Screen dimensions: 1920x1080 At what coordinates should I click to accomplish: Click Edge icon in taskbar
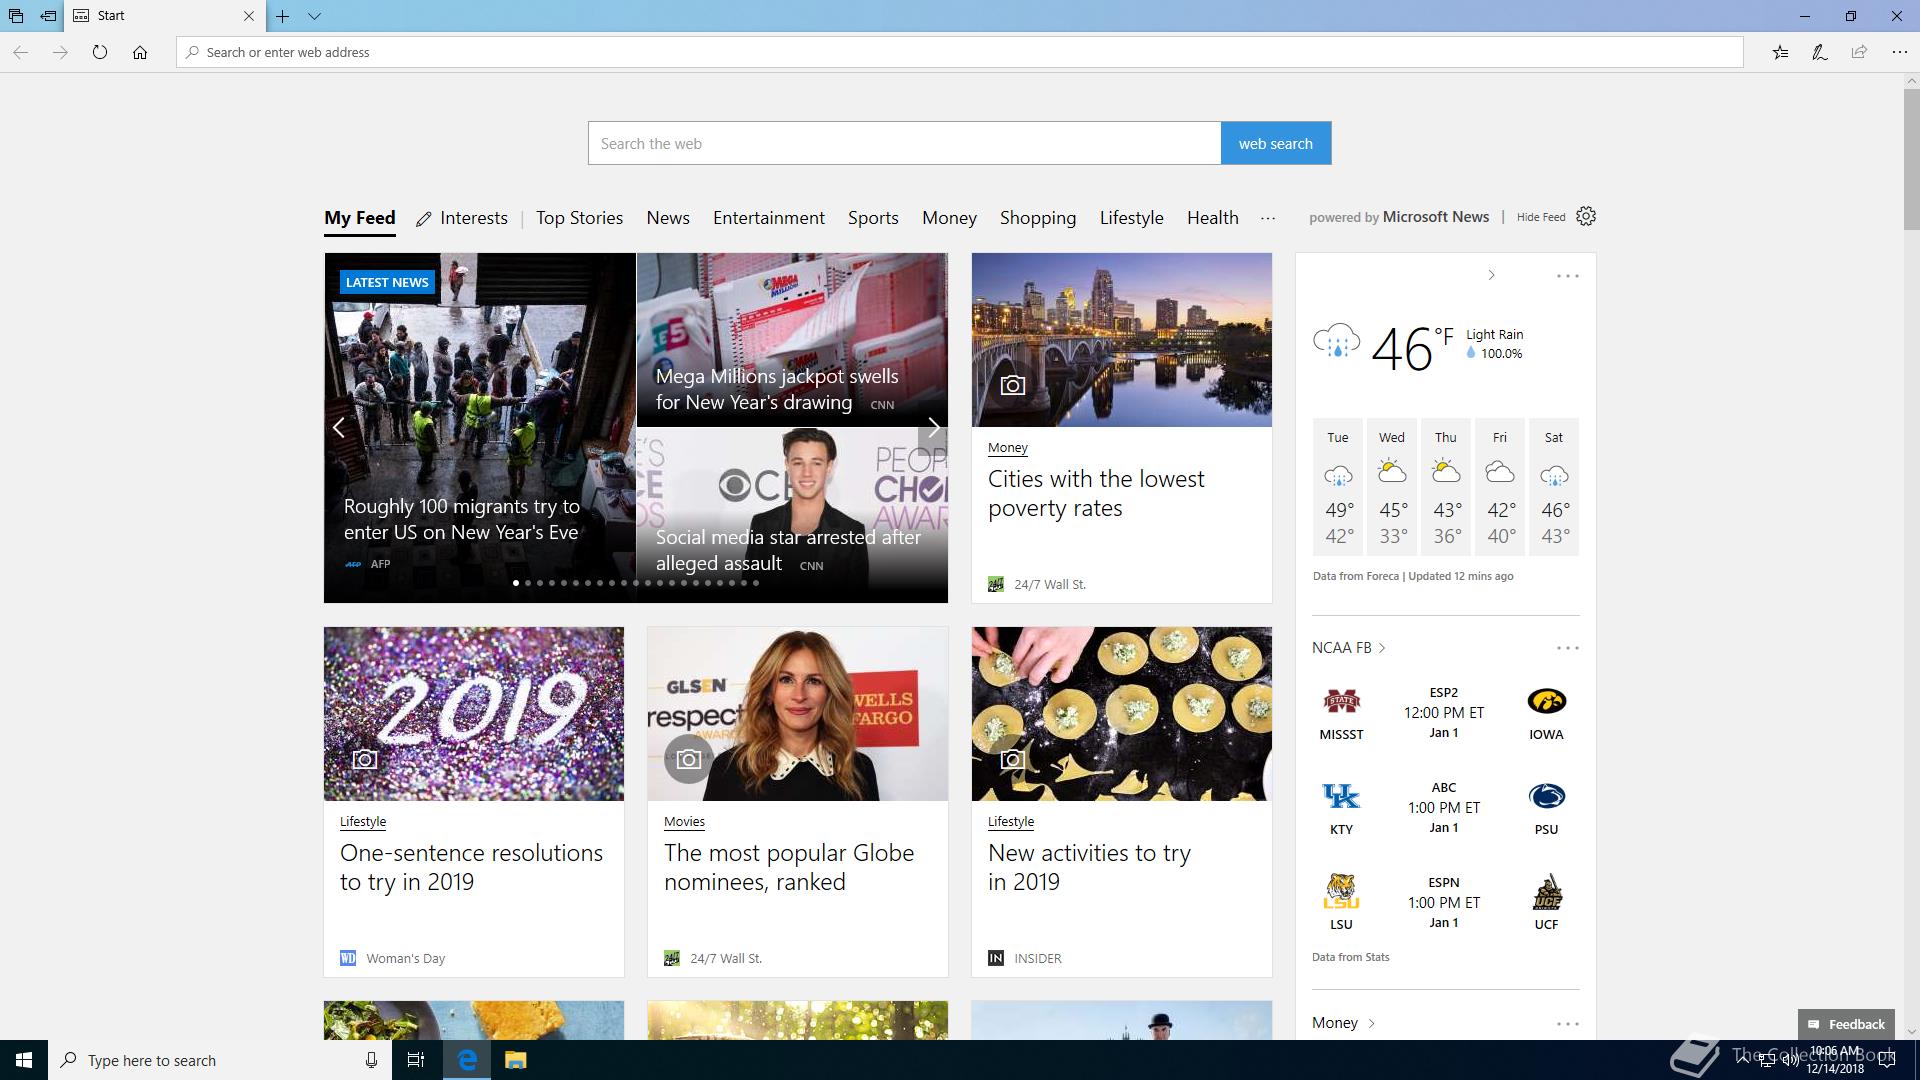(467, 1060)
